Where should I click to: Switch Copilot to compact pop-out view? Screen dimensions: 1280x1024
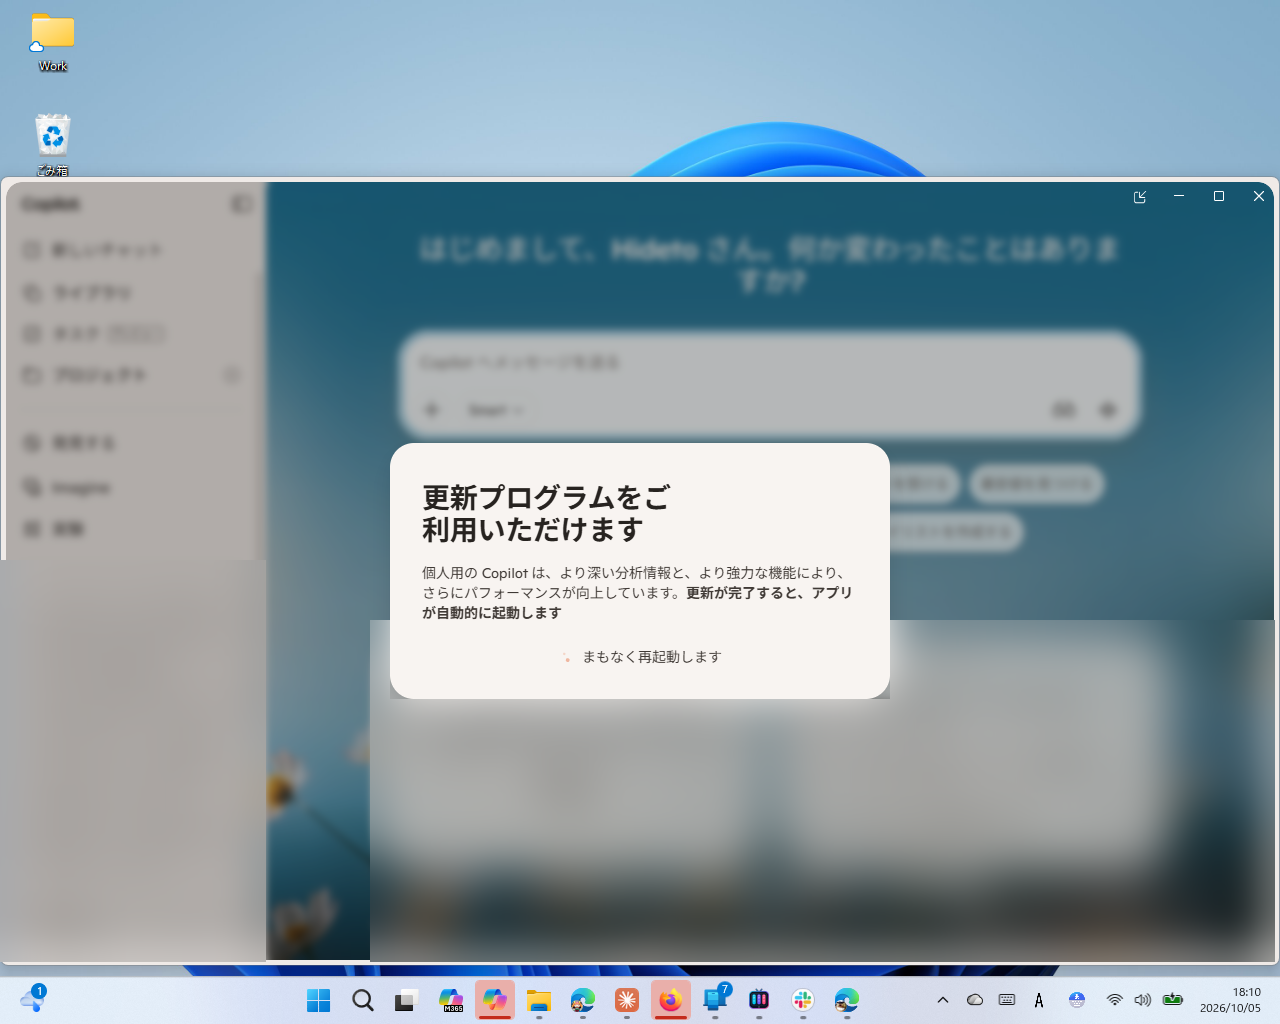(1140, 197)
